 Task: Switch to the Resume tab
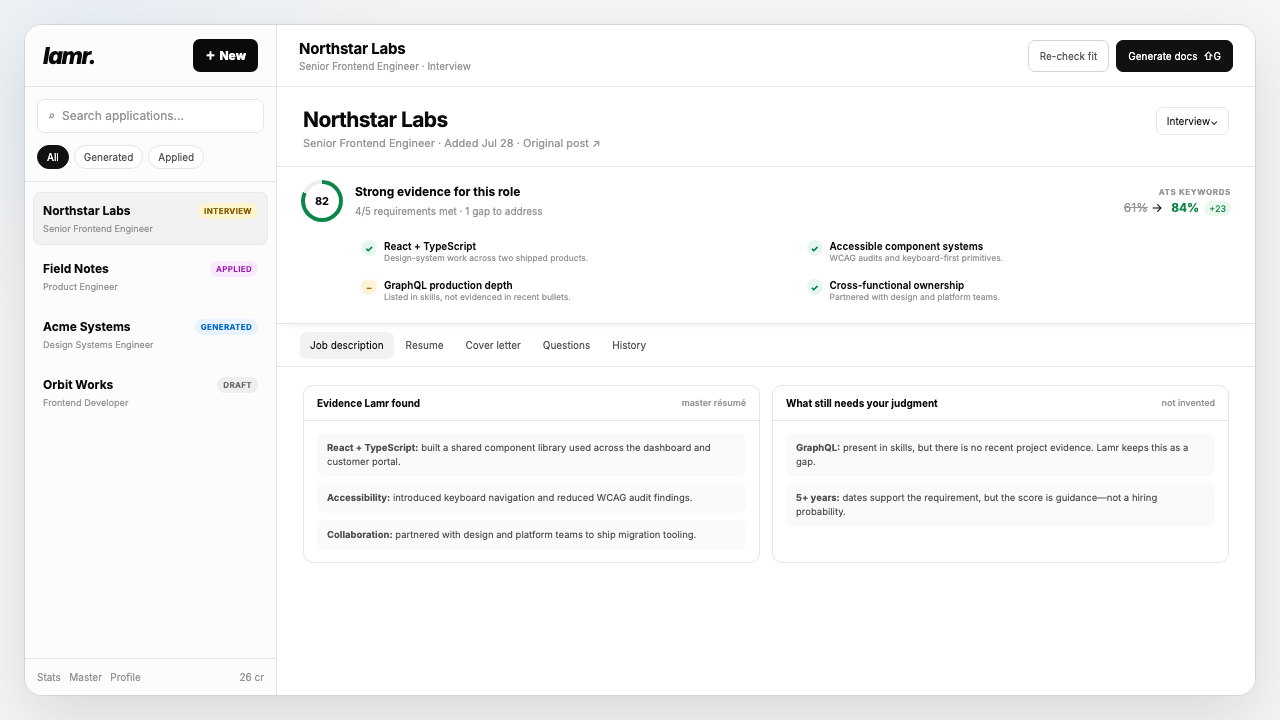pyautogui.click(x=424, y=345)
